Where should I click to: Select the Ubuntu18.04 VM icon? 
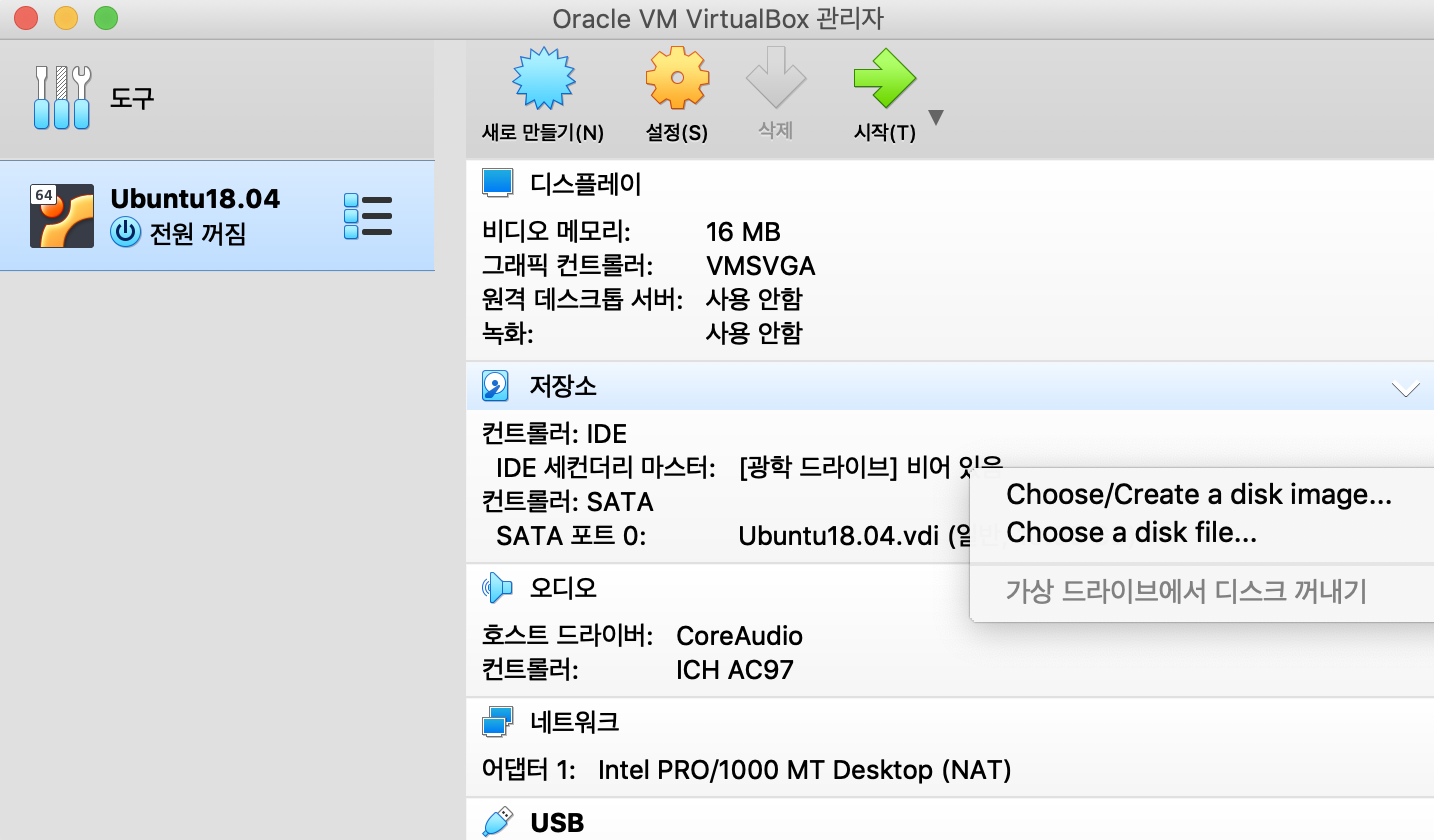62,216
